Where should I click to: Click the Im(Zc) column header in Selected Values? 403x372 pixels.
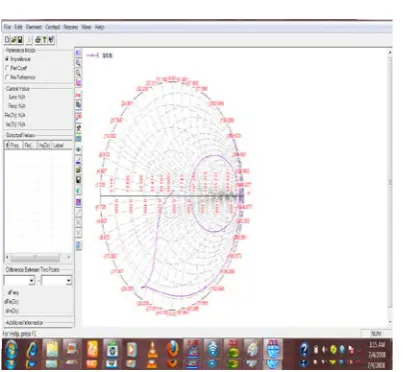coord(44,145)
